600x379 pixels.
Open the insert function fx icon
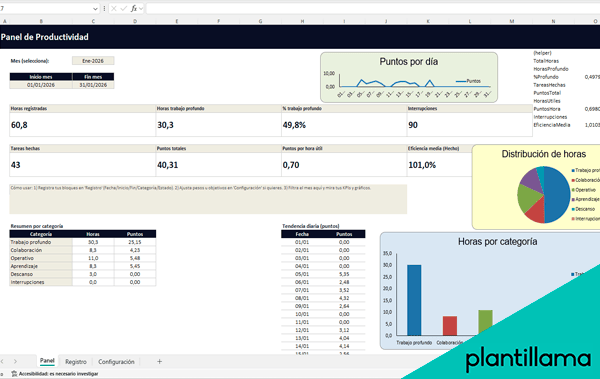(x=134, y=8)
